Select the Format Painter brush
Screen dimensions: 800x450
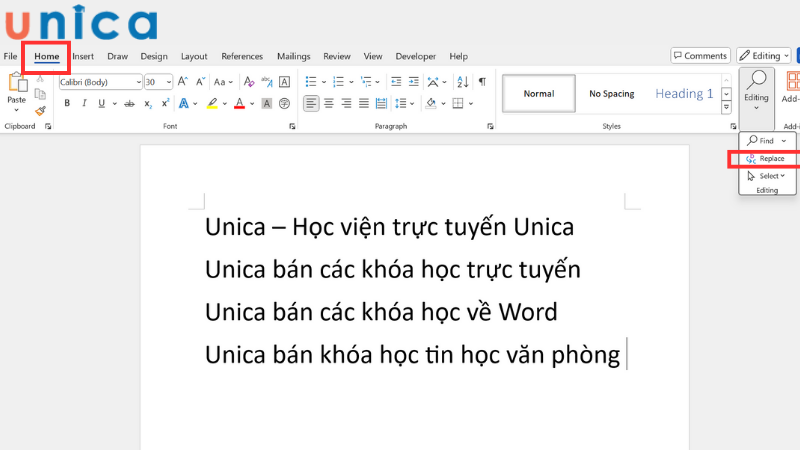[40, 110]
